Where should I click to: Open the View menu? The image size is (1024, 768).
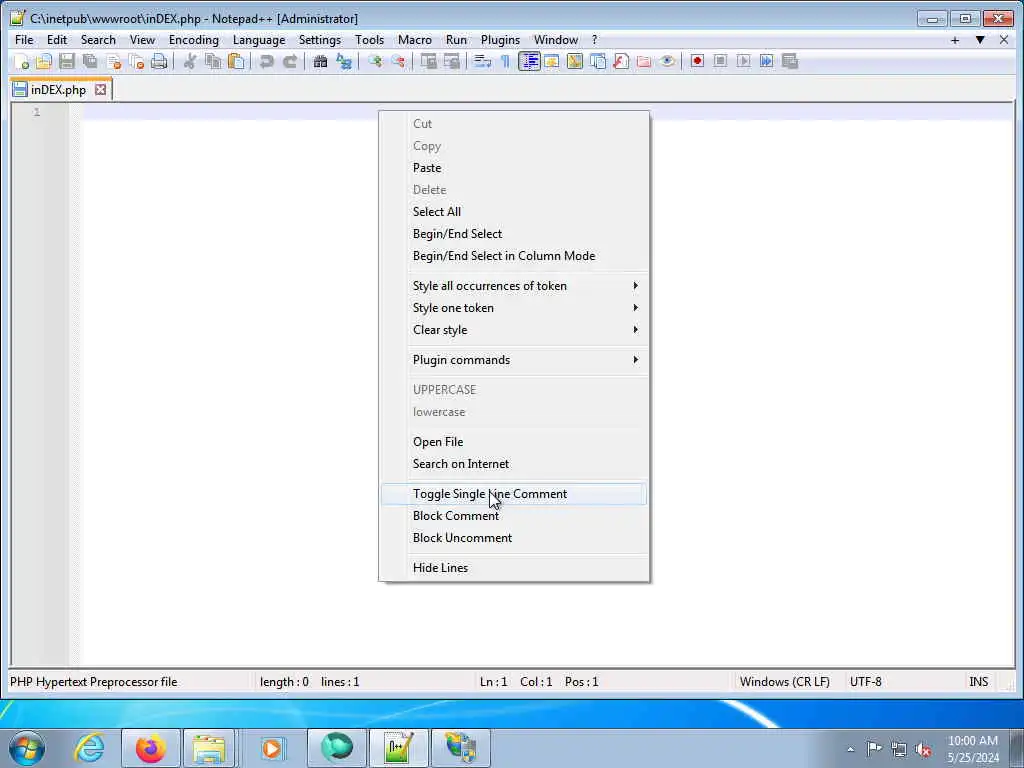tap(142, 40)
